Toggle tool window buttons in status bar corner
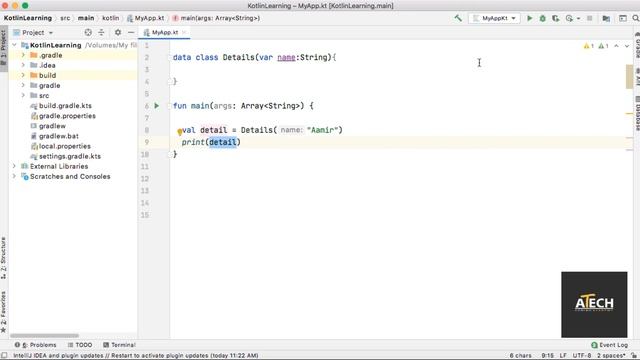640x360 pixels. [4, 356]
